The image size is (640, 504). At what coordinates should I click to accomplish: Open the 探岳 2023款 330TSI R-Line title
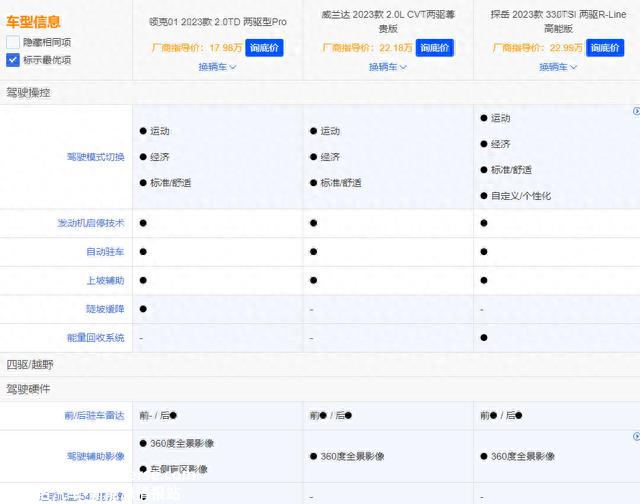tap(558, 22)
